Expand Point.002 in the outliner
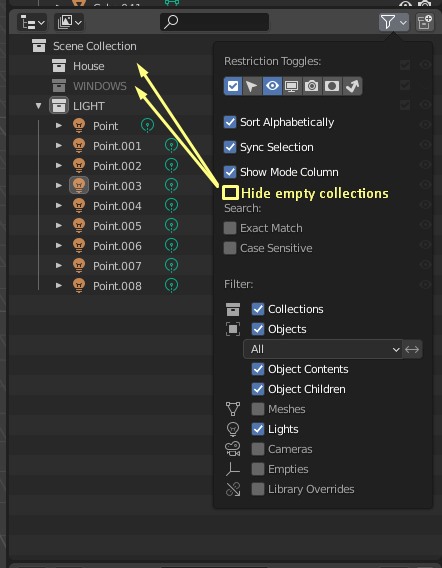 tap(58, 166)
